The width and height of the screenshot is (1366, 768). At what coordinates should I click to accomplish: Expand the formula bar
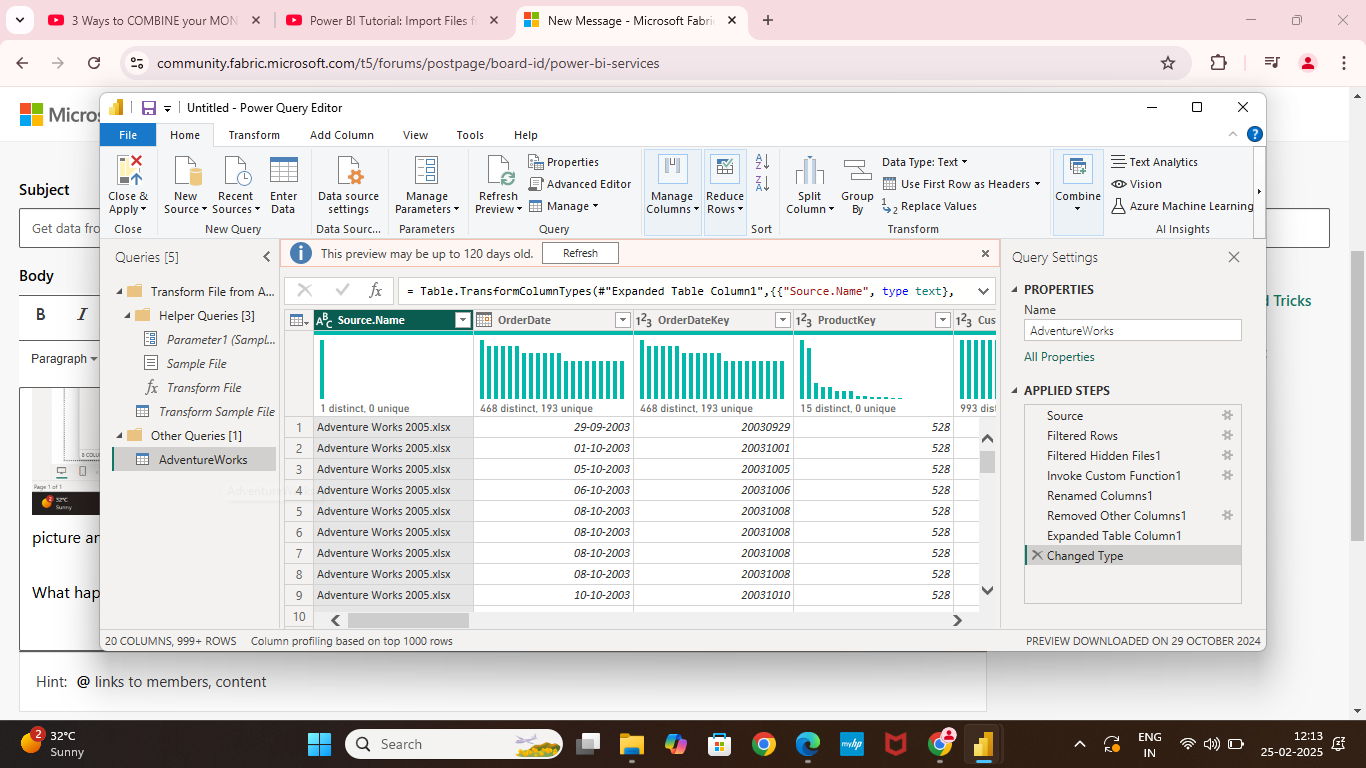pyautogui.click(x=983, y=291)
